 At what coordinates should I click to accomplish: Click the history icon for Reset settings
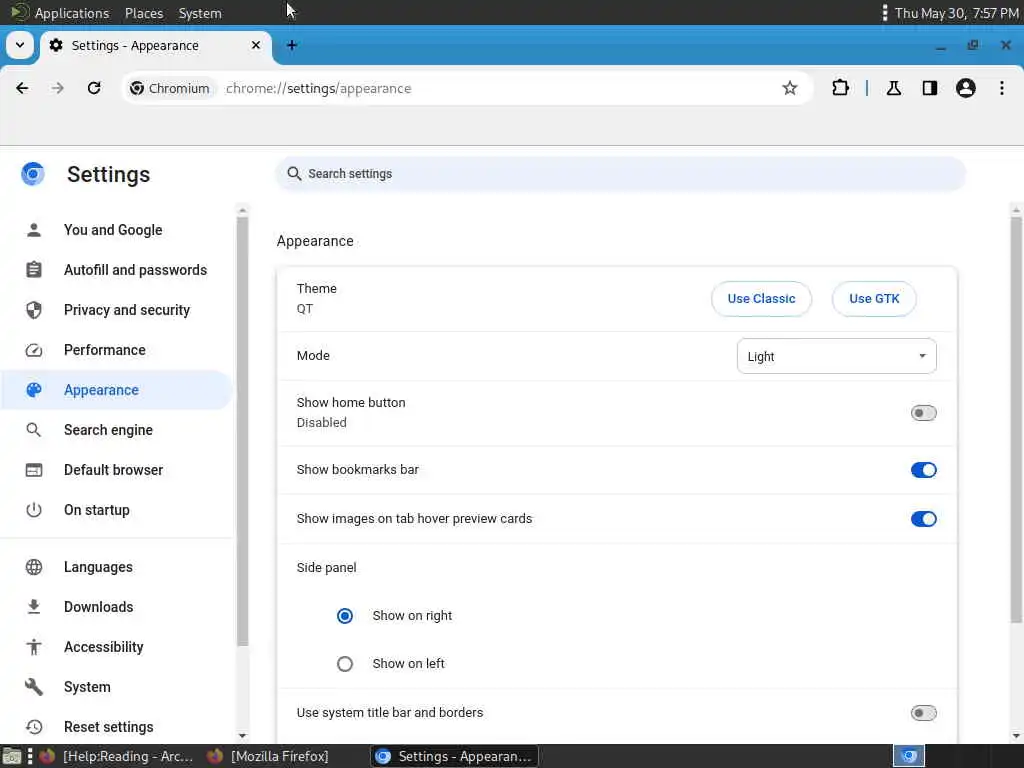34,727
